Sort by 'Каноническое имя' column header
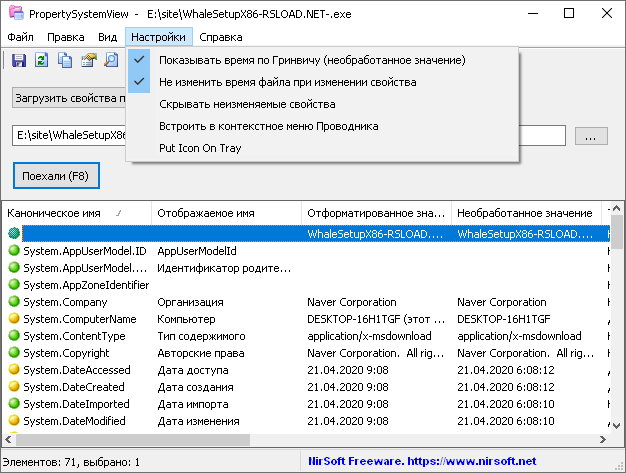626x473 pixels. pos(77,213)
